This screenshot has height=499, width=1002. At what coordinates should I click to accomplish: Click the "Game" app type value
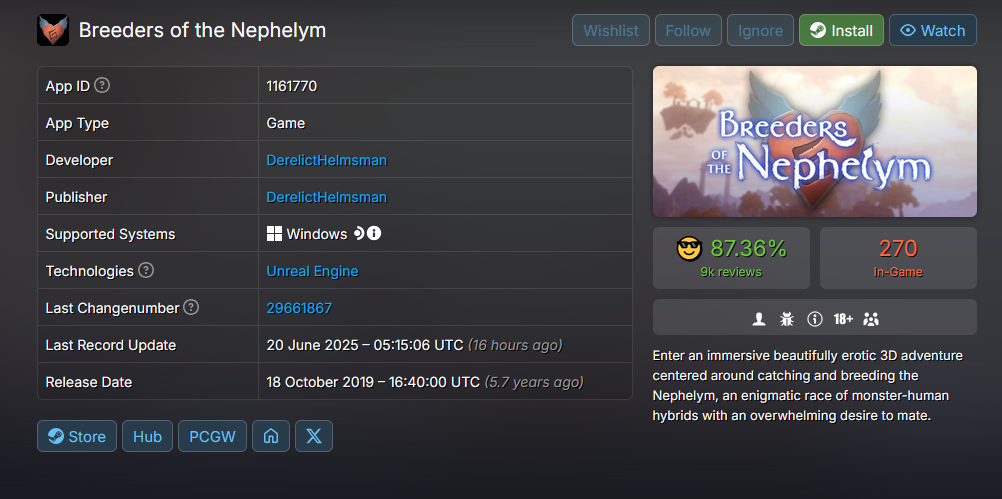coord(286,123)
